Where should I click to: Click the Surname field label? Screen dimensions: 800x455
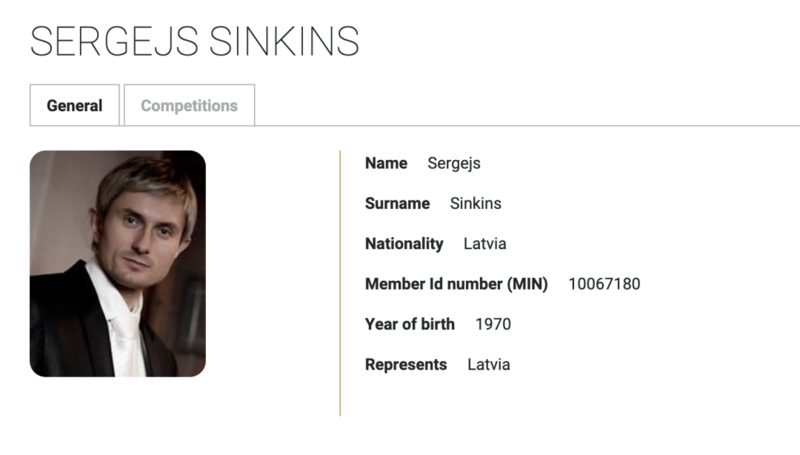click(x=397, y=204)
